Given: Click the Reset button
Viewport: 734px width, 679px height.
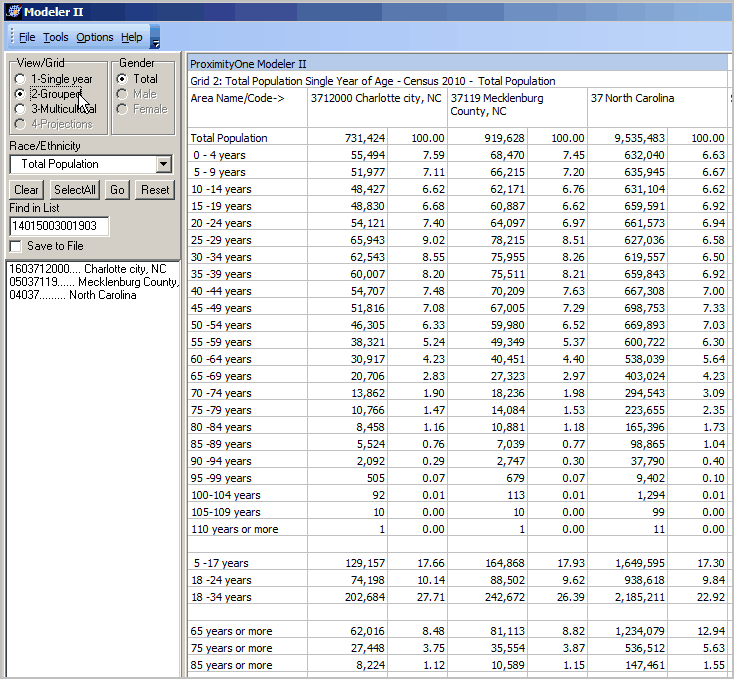Looking at the screenshot, I should 155,190.
